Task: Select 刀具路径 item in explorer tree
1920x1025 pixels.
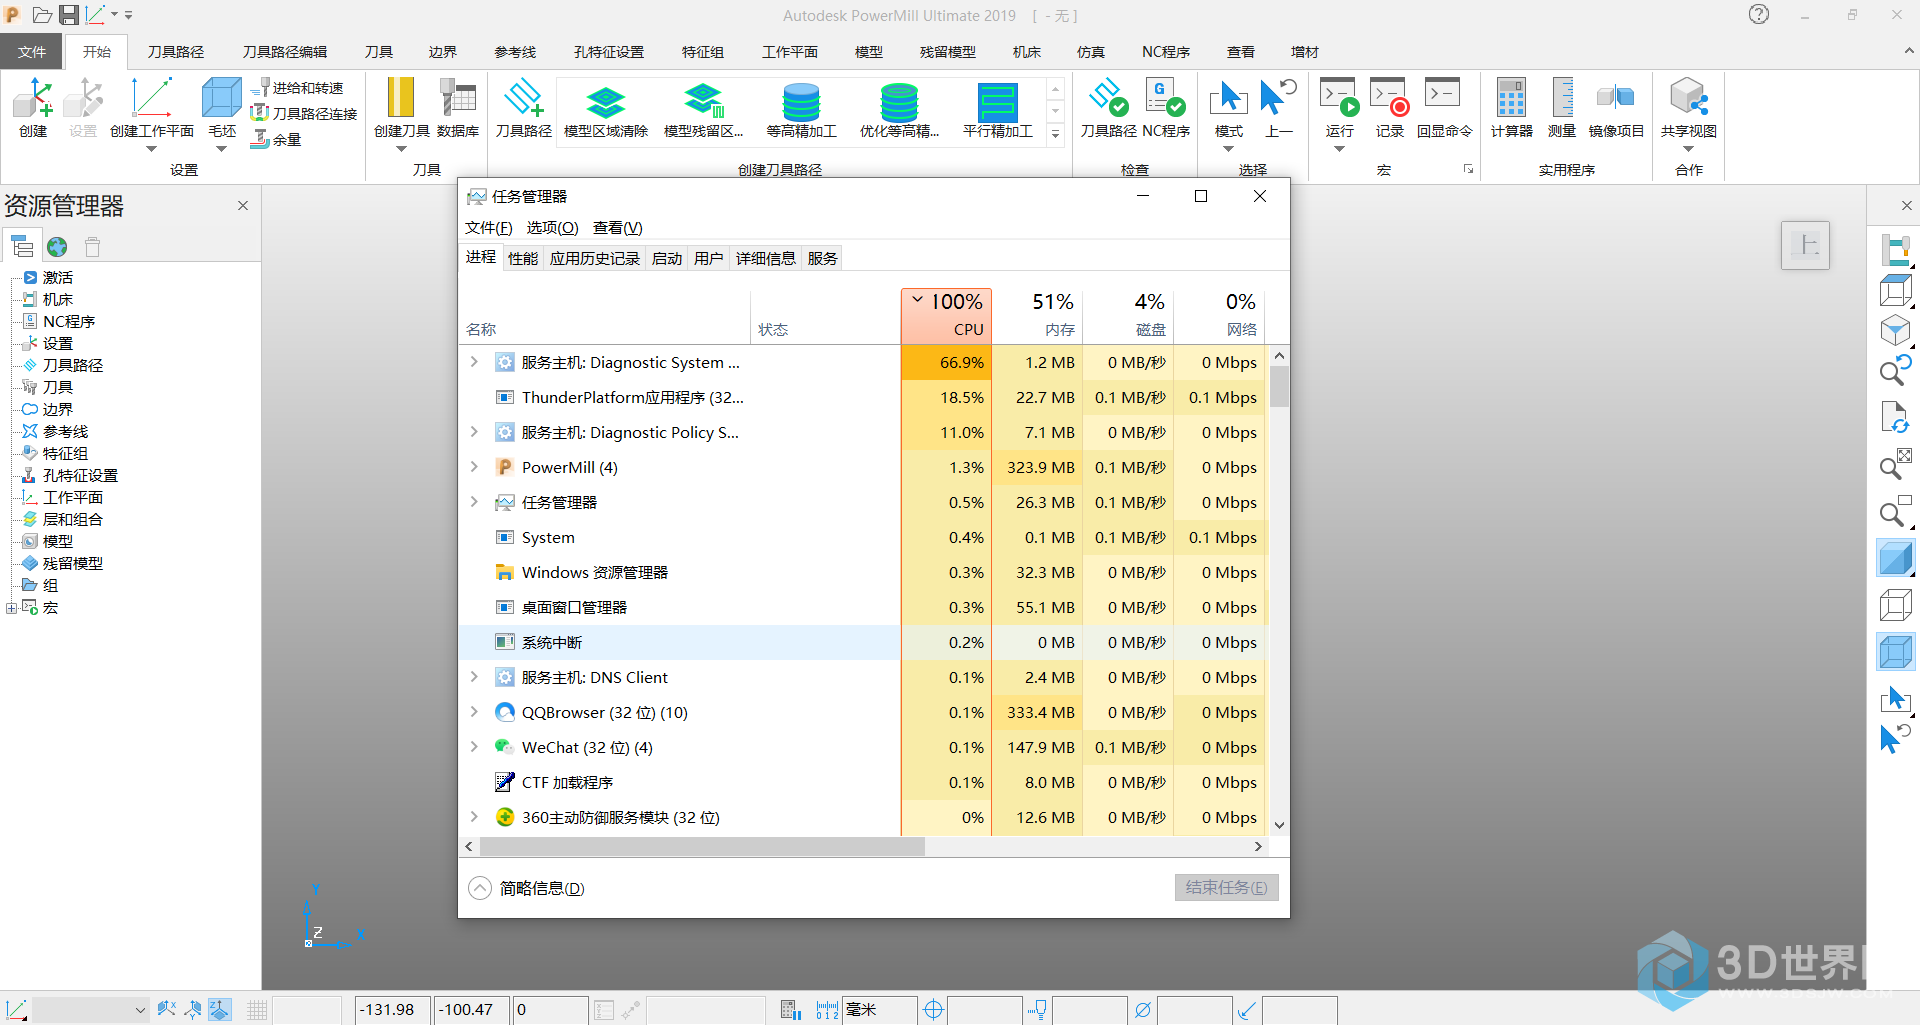Action: [72, 365]
